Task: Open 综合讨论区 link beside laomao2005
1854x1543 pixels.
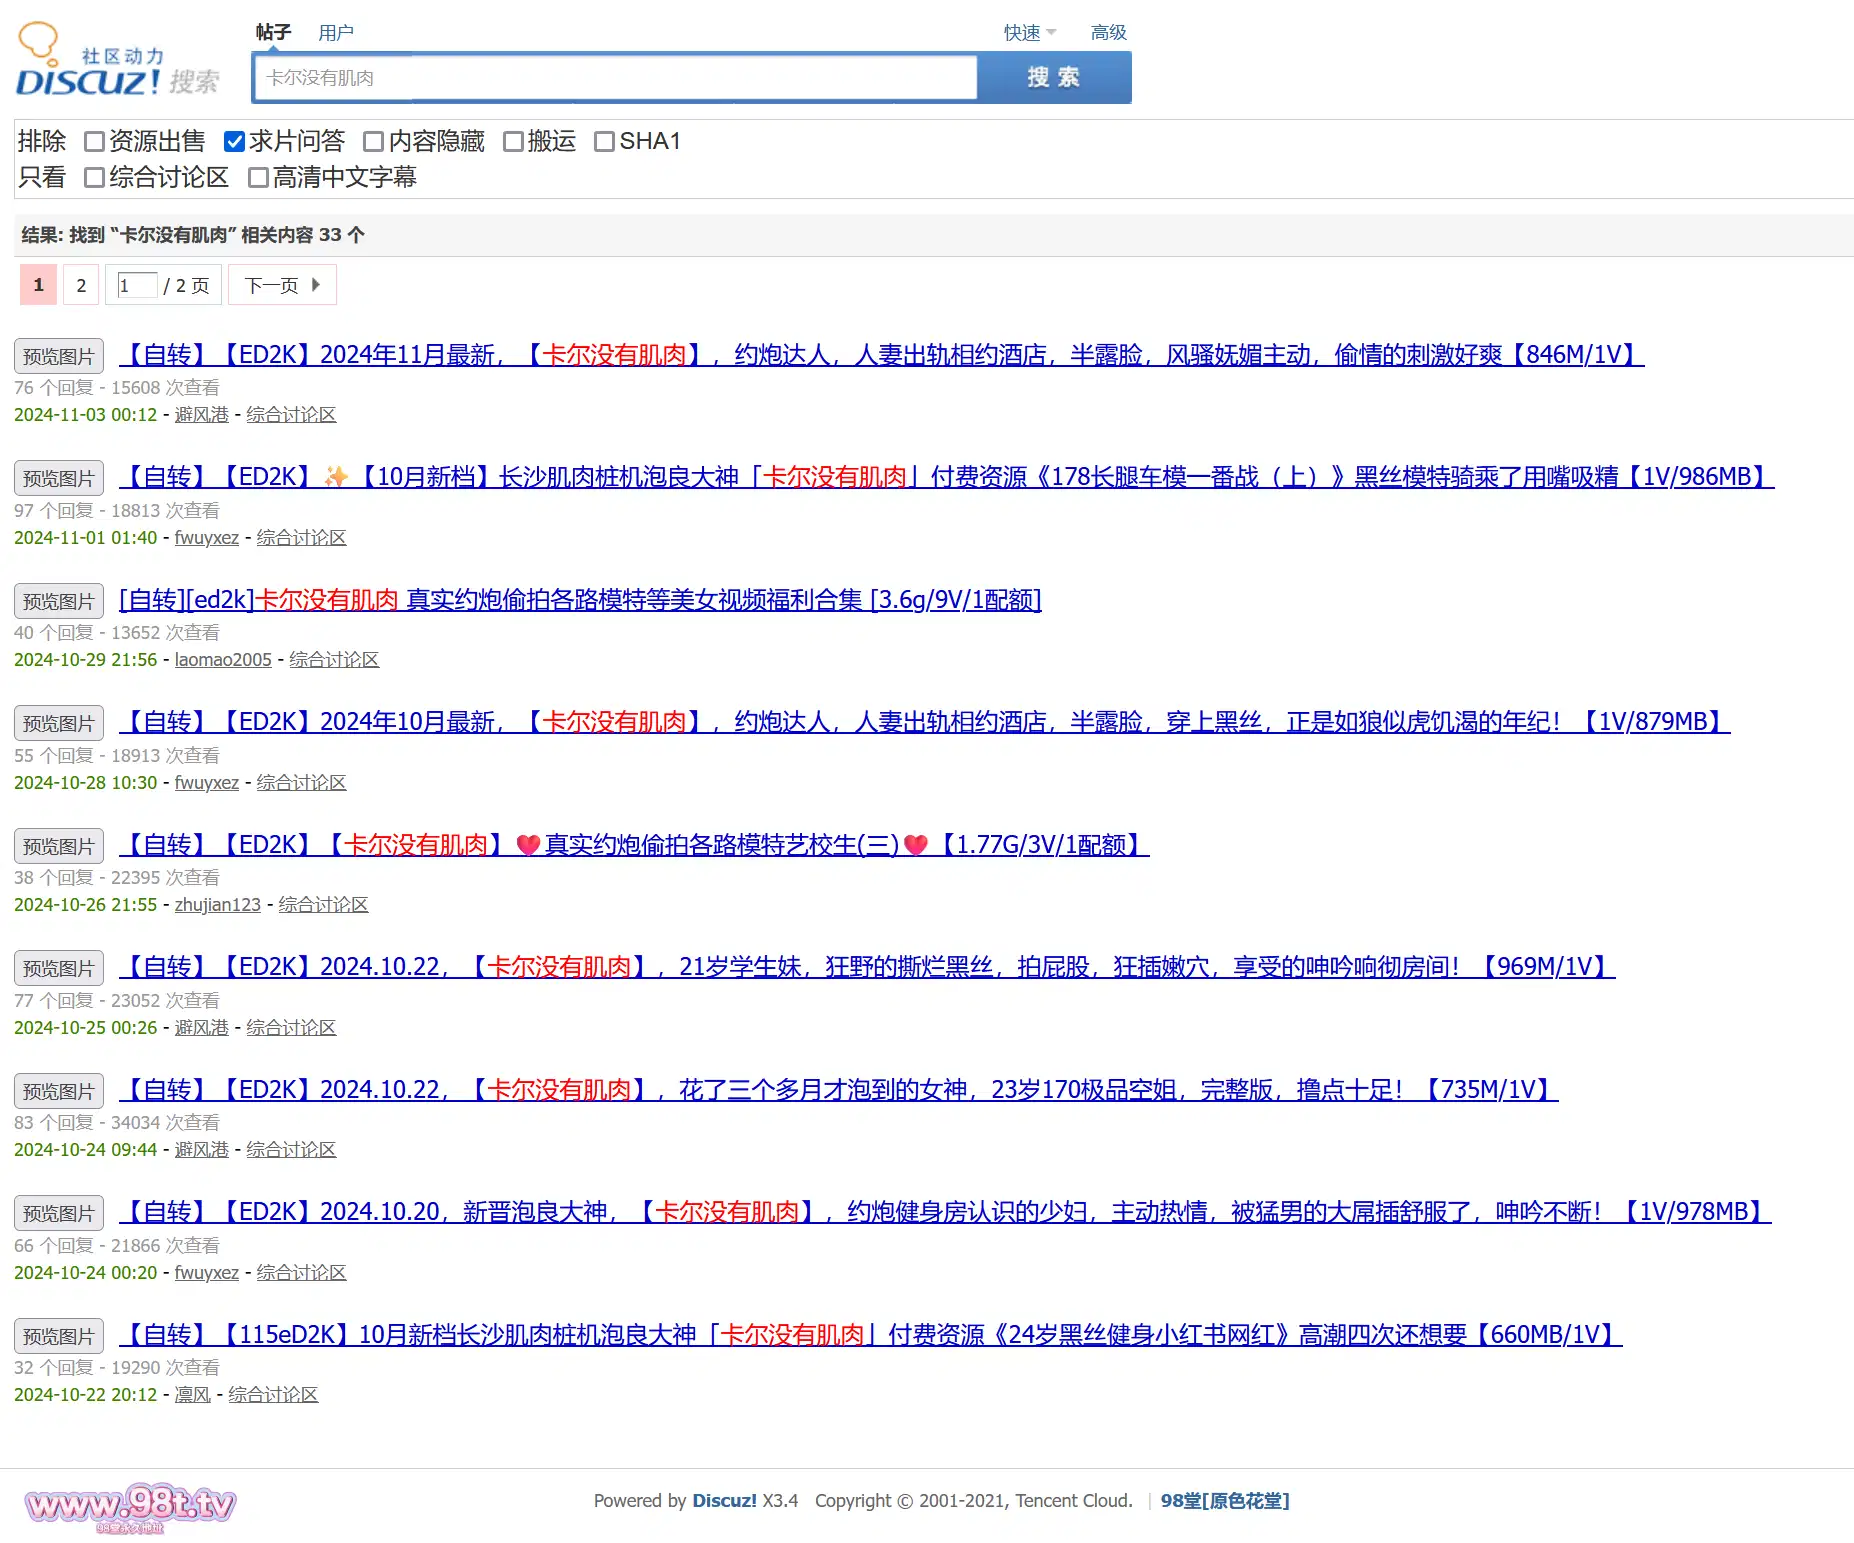Action: [x=334, y=660]
